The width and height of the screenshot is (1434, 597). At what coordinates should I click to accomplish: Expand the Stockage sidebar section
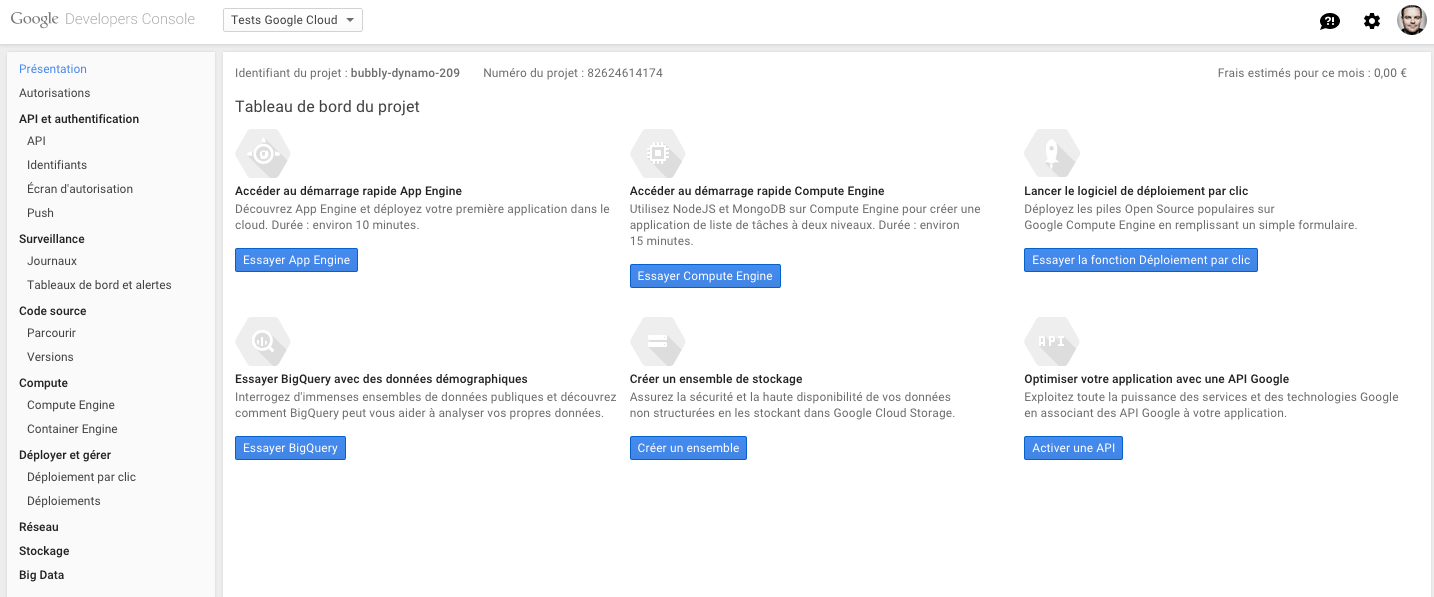(x=44, y=551)
